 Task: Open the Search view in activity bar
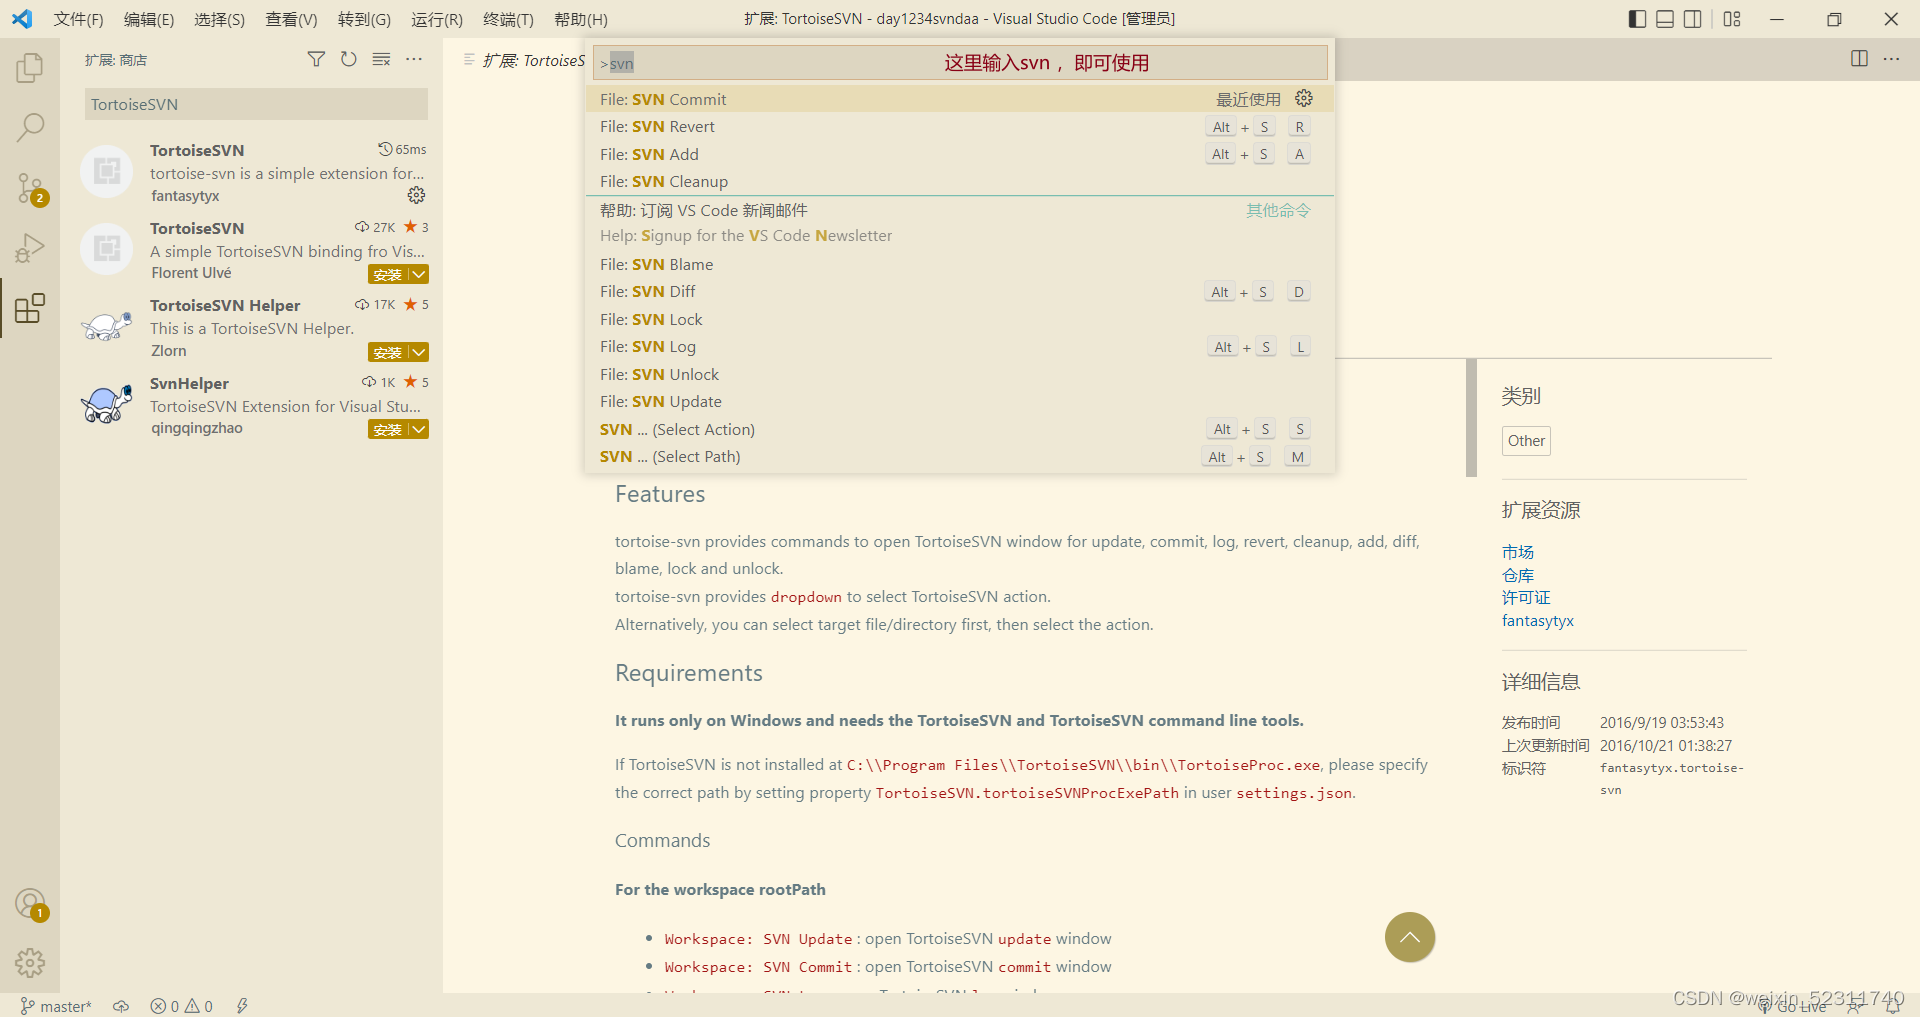[30, 127]
